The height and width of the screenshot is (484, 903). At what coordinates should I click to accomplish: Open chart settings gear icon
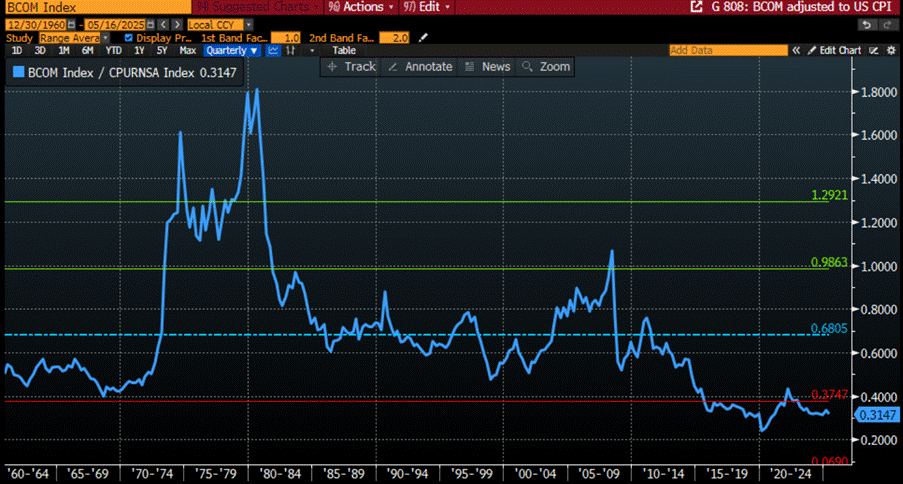(x=890, y=50)
